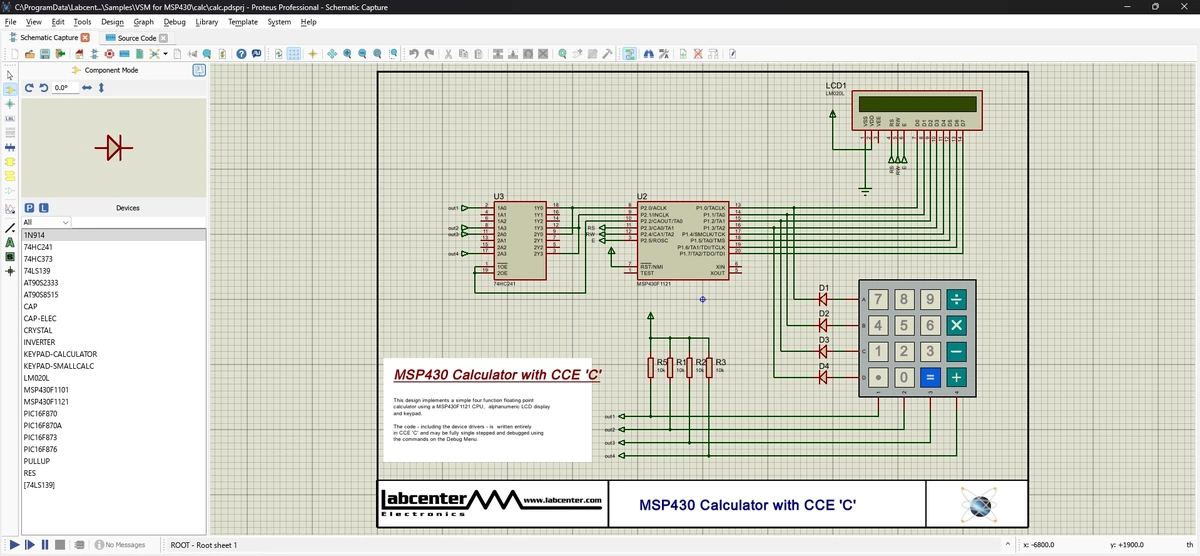Image resolution: width=1200 pixels, height=556 pixels.
Task: Select the Wire Label Mode tool
Action: (10, 118)
